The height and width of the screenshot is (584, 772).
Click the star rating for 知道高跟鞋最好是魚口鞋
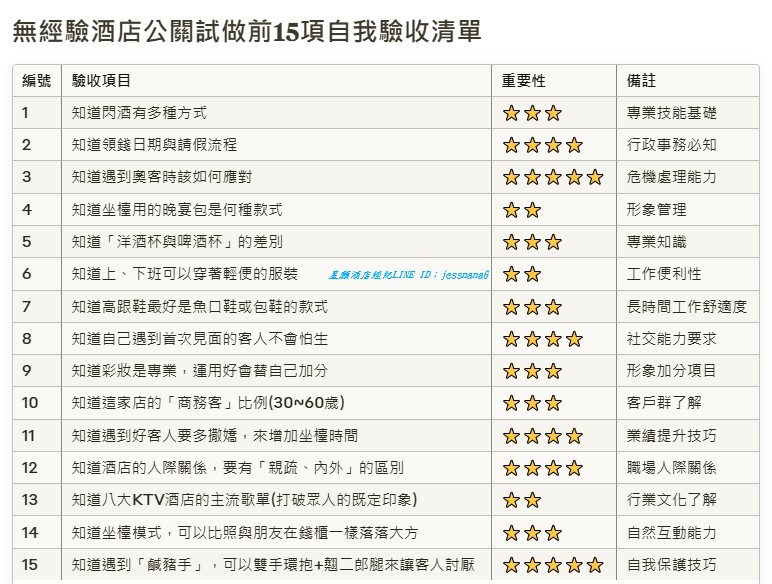click(x=531, y=307)
